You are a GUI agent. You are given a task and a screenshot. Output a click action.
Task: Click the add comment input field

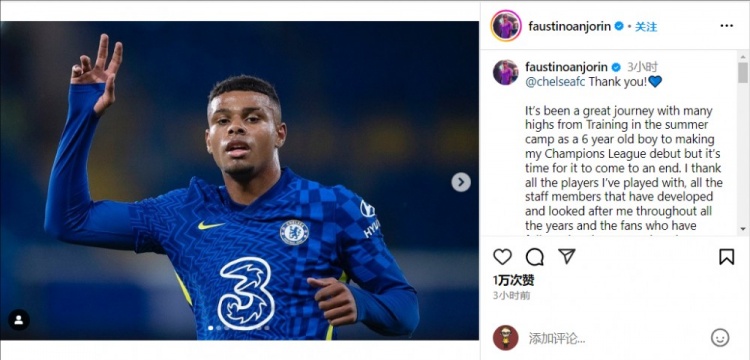[x=617, y=339]
